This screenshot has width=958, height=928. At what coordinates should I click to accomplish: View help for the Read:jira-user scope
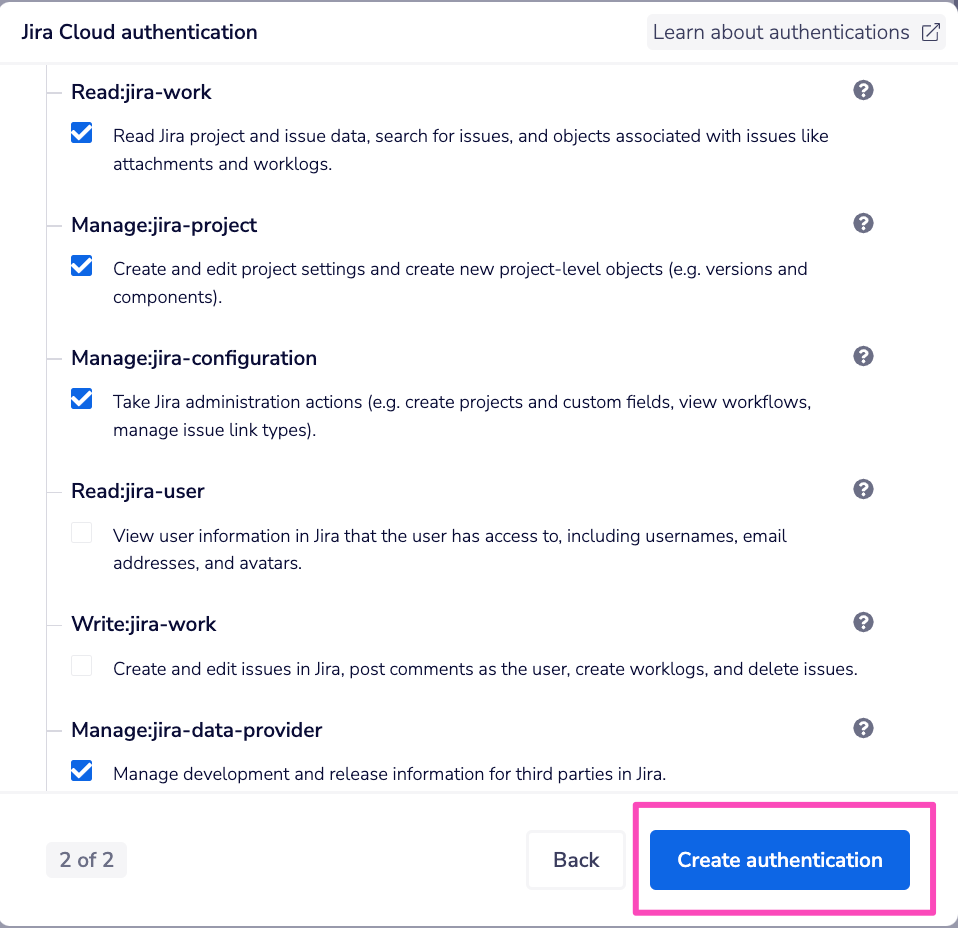pos(863,489)
